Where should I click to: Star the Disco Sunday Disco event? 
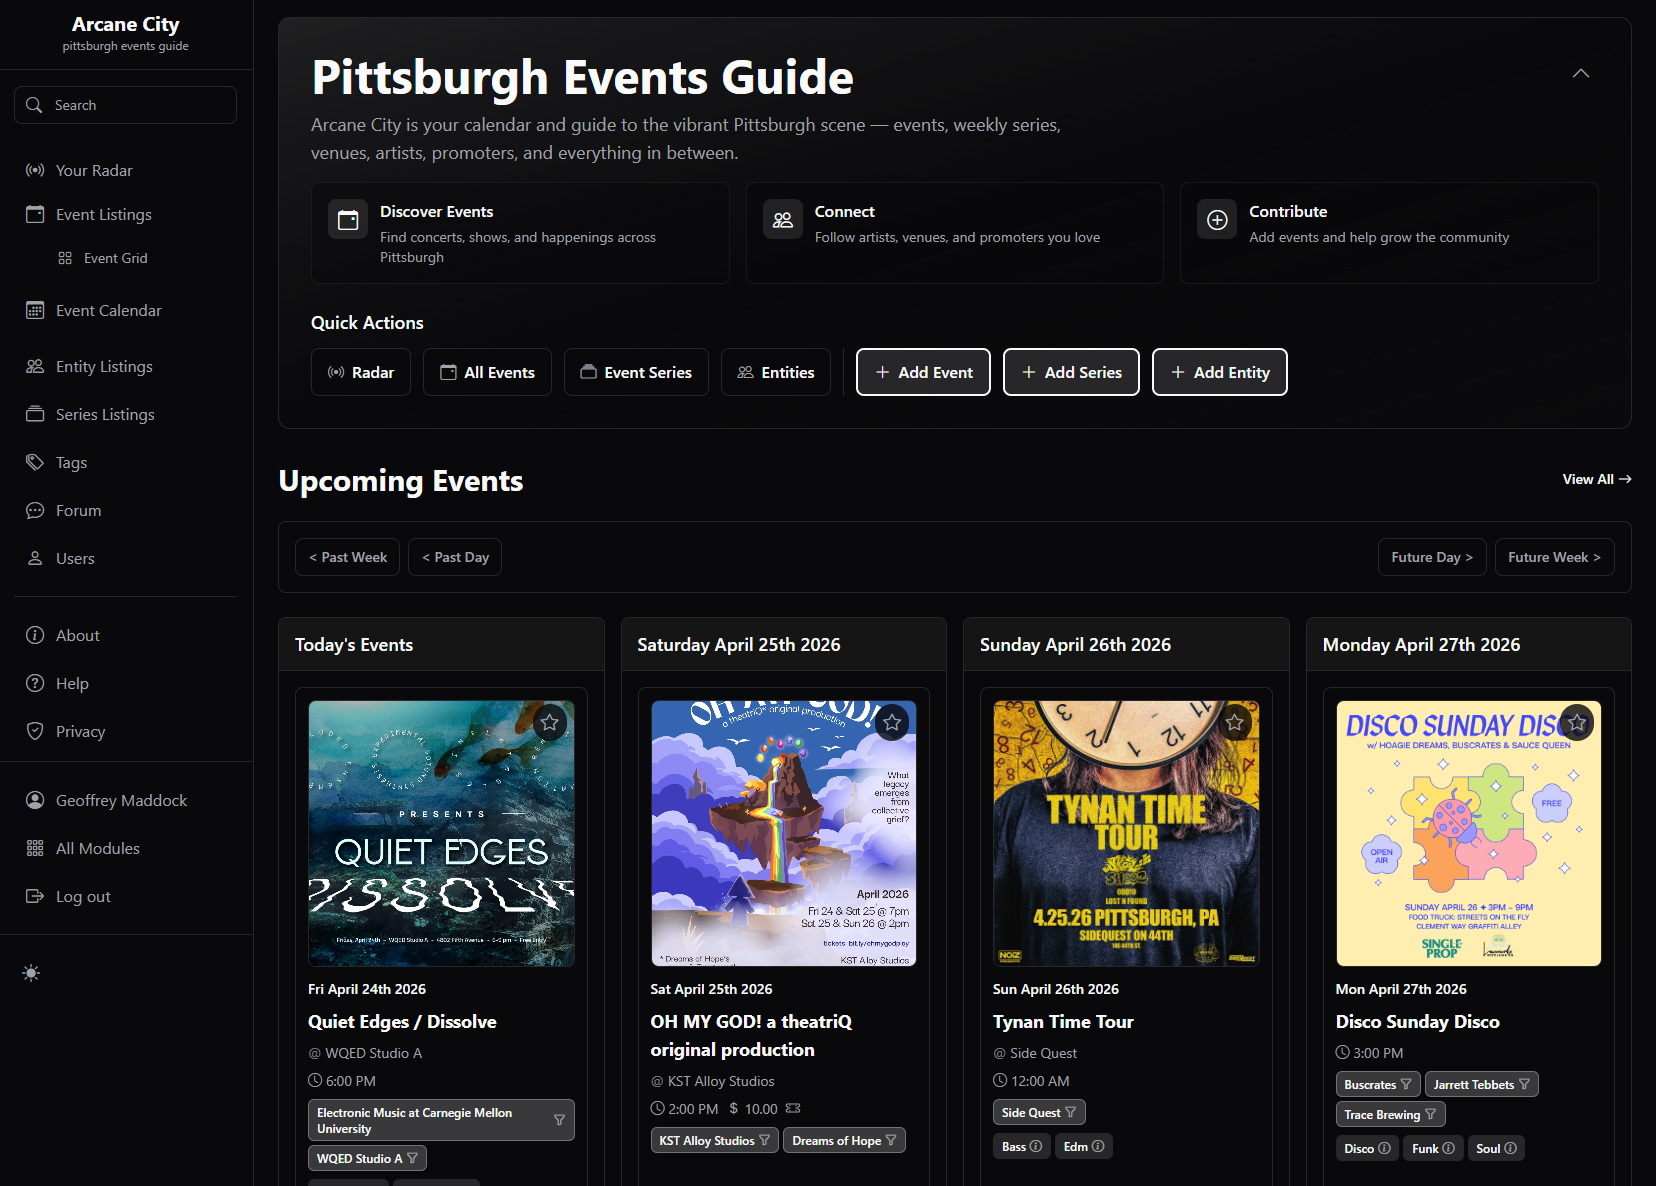(x=1577, y=722)
